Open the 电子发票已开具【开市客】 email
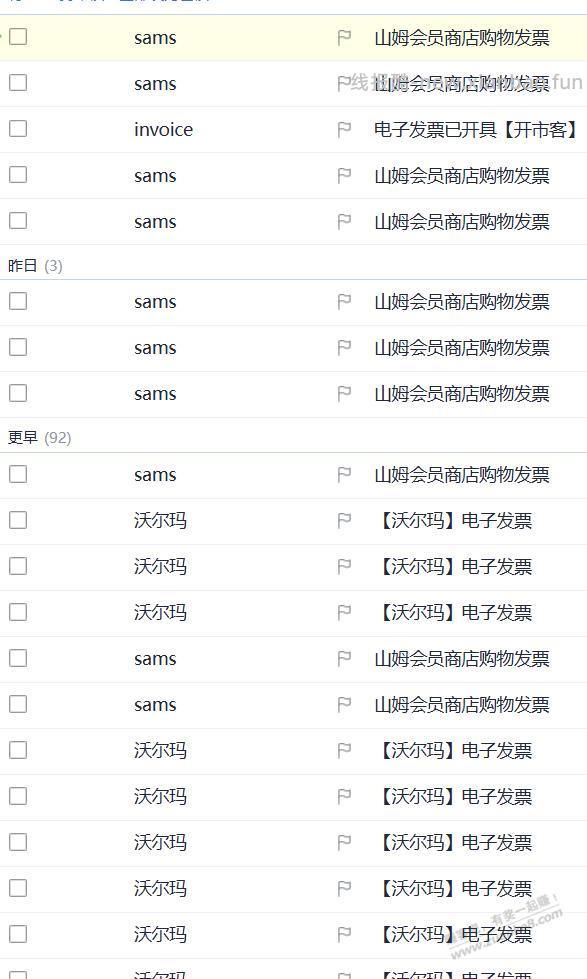 (470, 129)
